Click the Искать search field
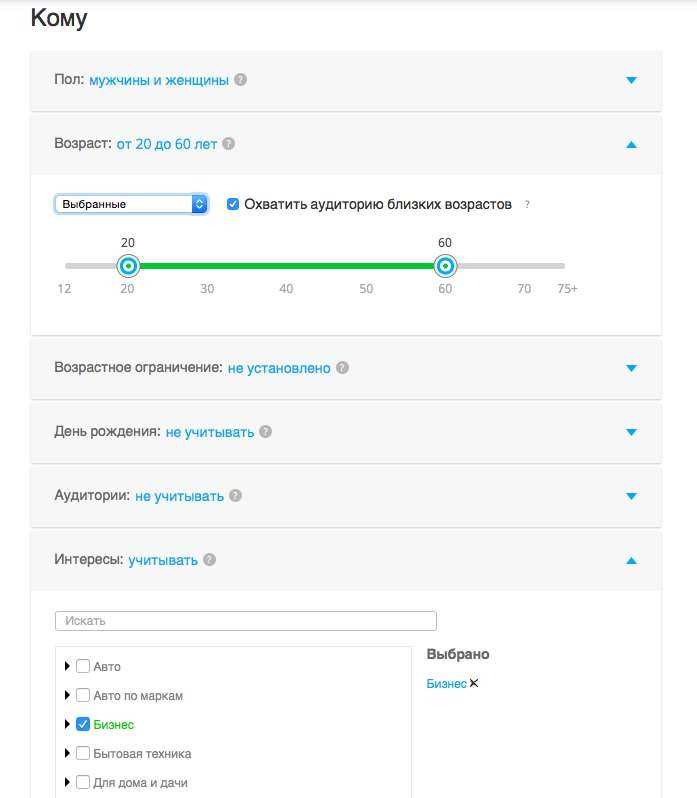 245,621
